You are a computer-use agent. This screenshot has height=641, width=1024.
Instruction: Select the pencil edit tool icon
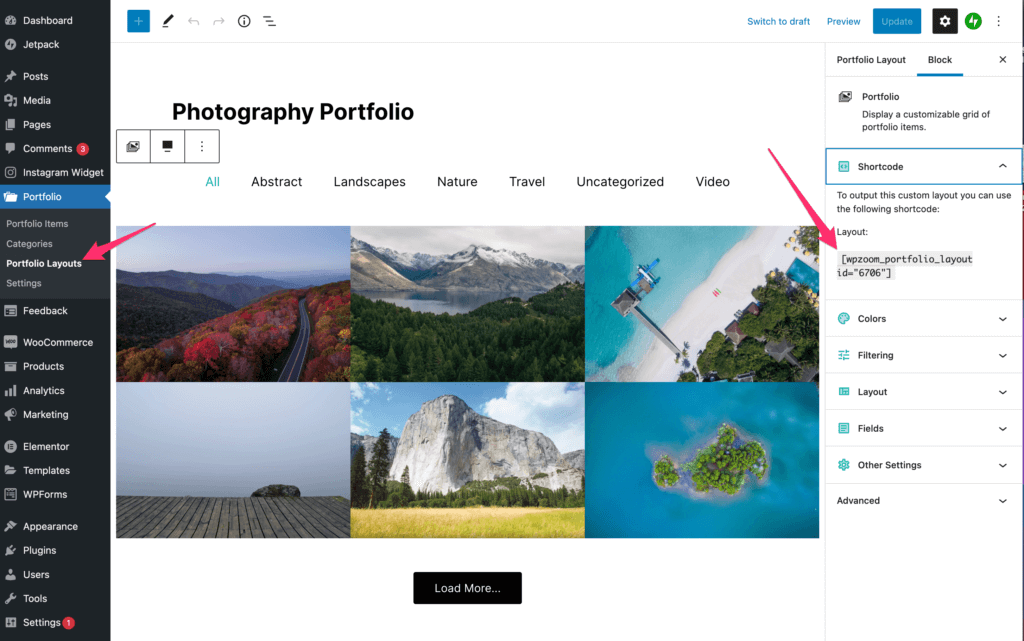click(x=168, y=22)
